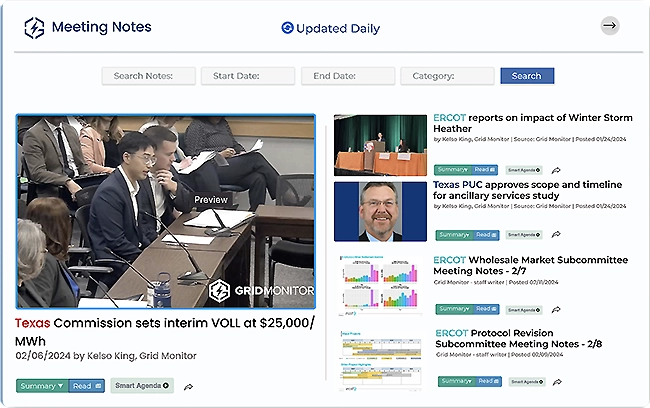
Task: Click the 02/06/2024 by Kelso King byline
Action: (106, 356)
